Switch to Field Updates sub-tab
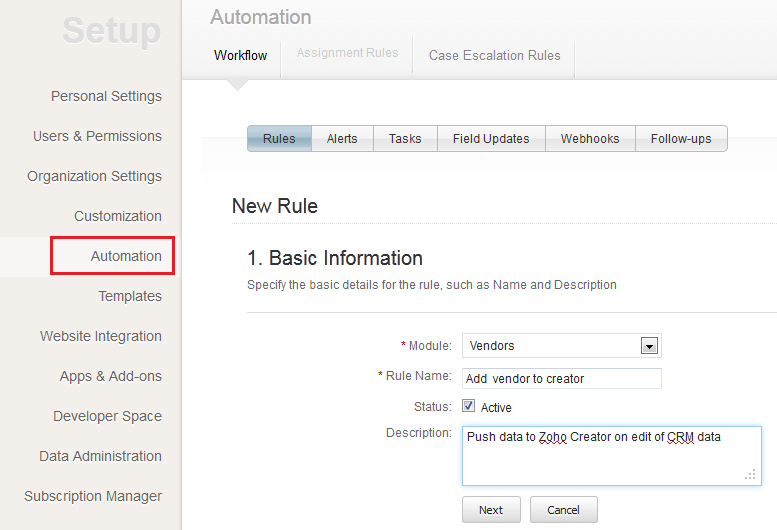 point(491,139)
